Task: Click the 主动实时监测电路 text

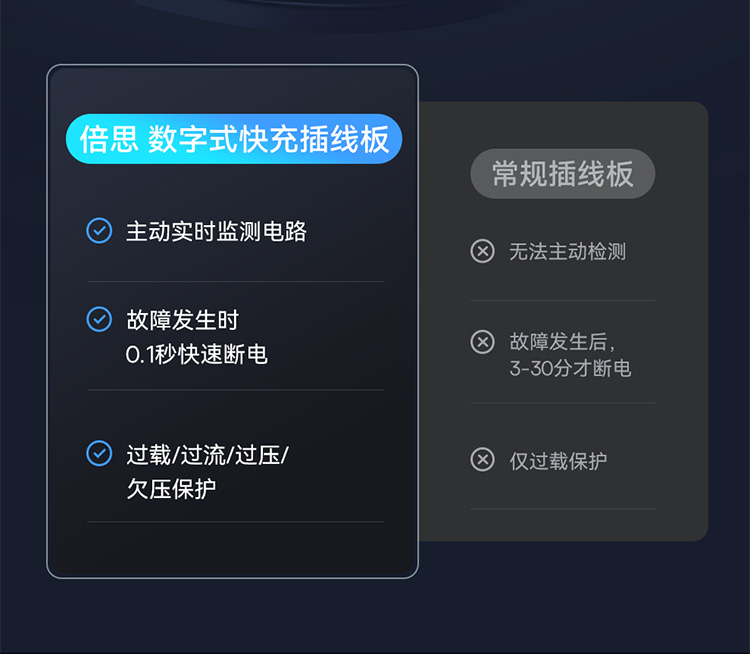Action: 216,232
